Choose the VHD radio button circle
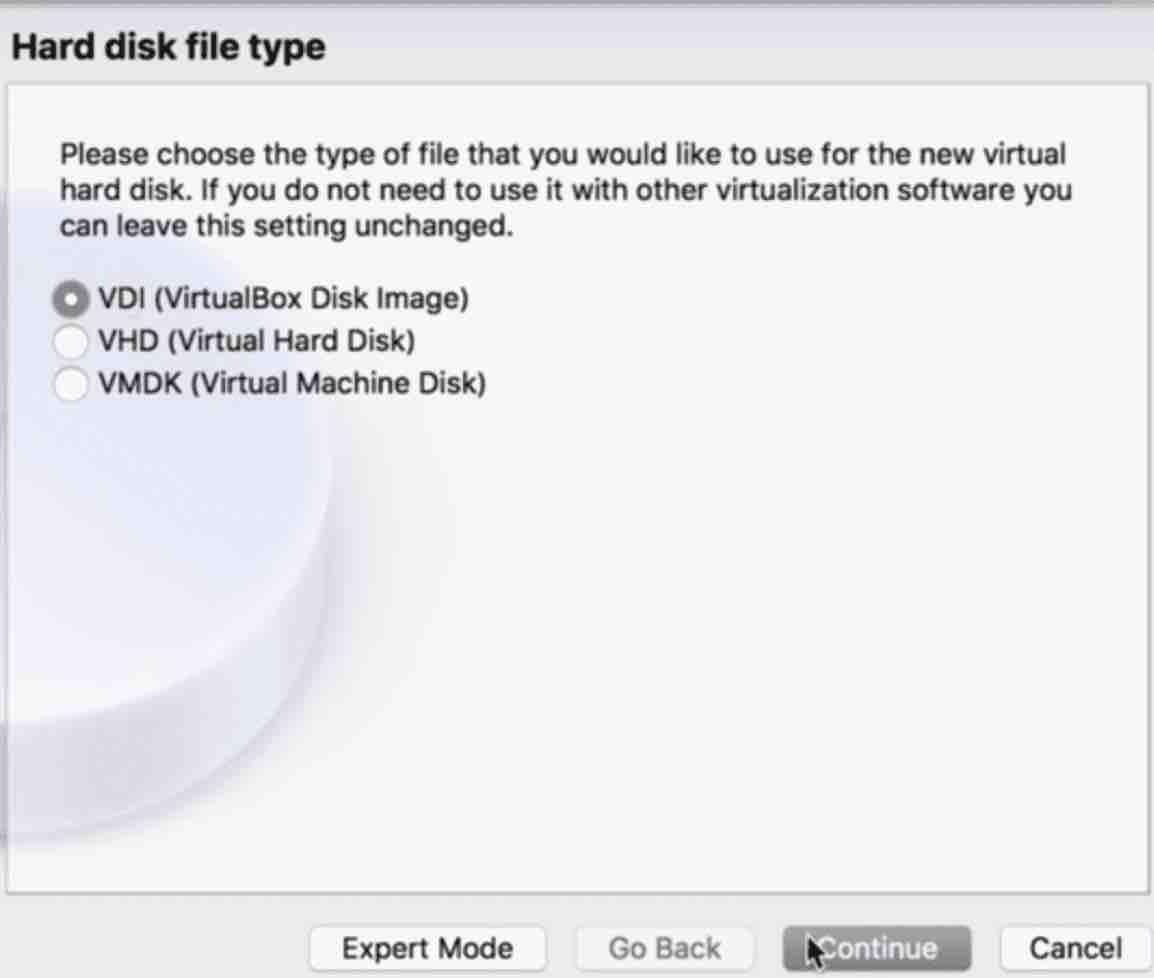 [x=71, y=341]
